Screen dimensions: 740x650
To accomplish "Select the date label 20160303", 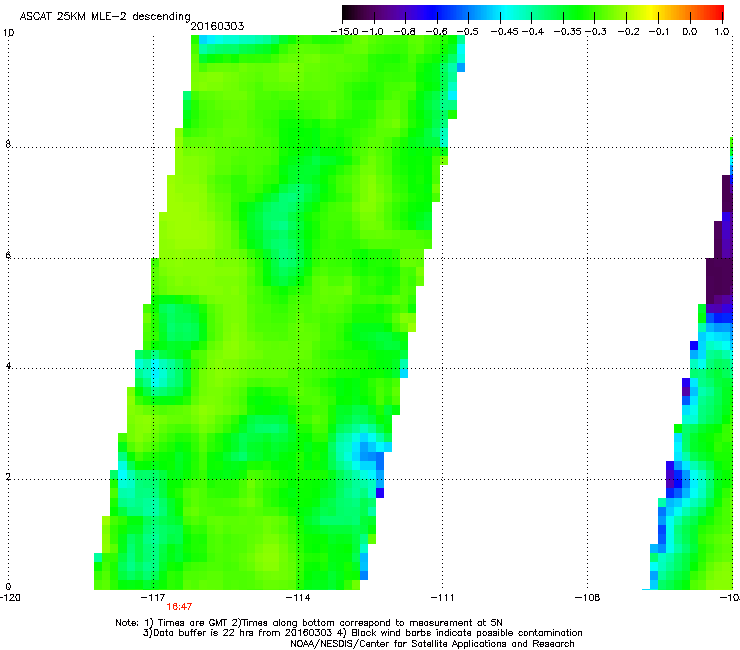I will pyautogui.click(x=217, y=26).
